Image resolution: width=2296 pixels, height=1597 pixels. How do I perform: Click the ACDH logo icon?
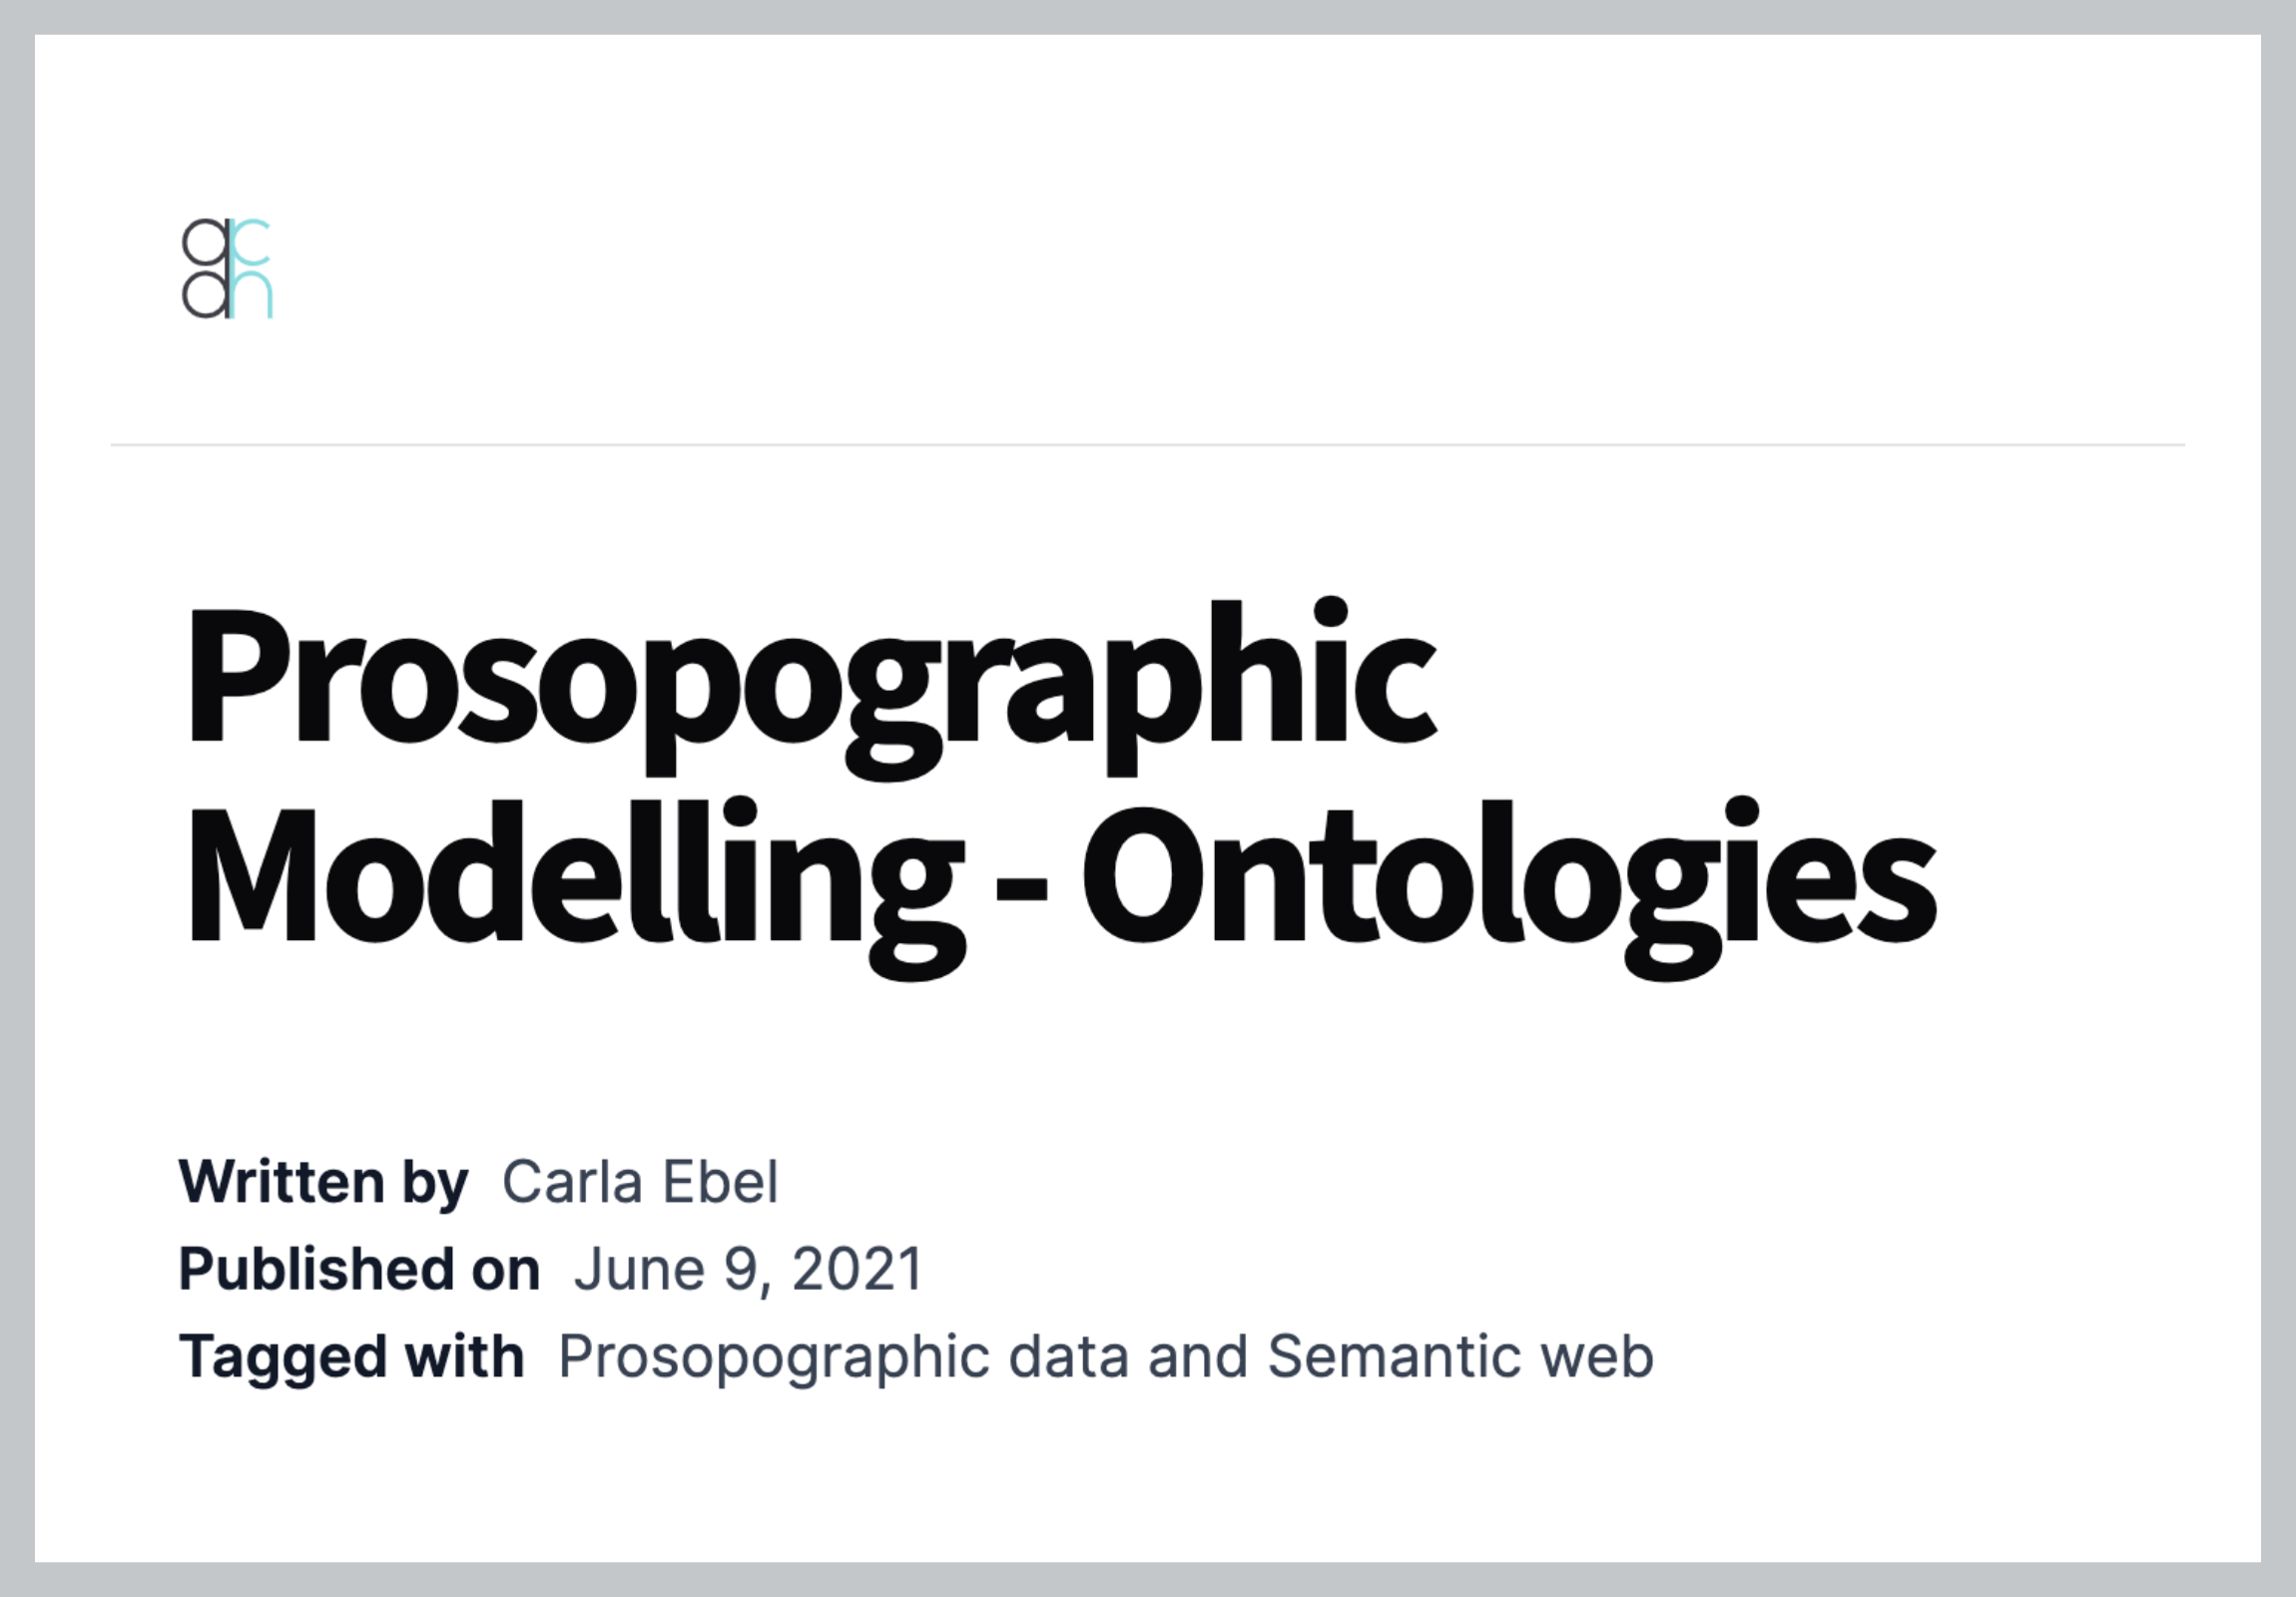(x=227, y=268)
